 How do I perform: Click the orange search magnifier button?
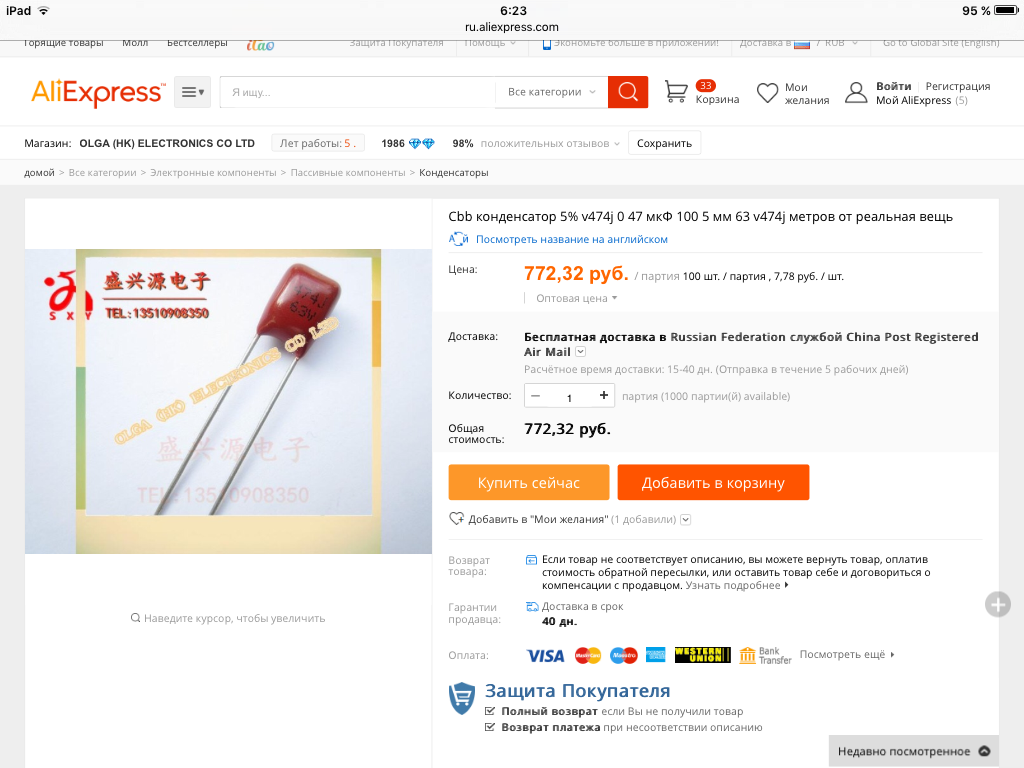[628, 92]
